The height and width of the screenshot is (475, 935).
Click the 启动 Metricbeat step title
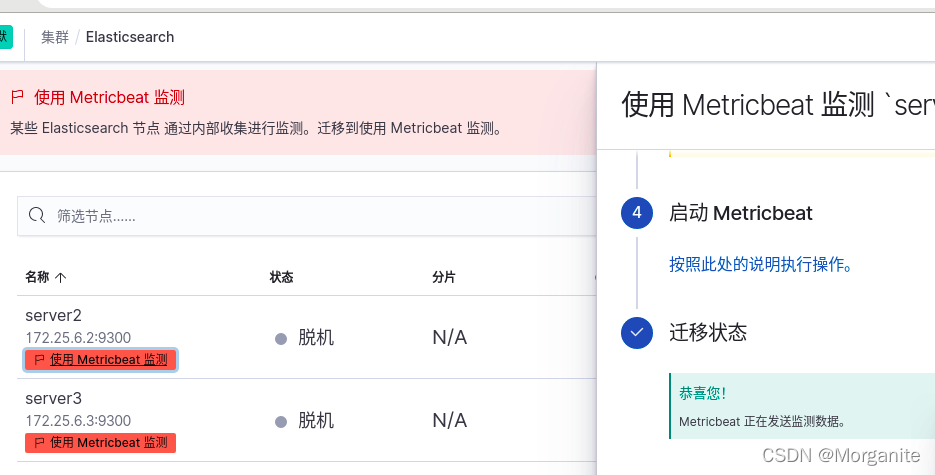tap(741, 213)
